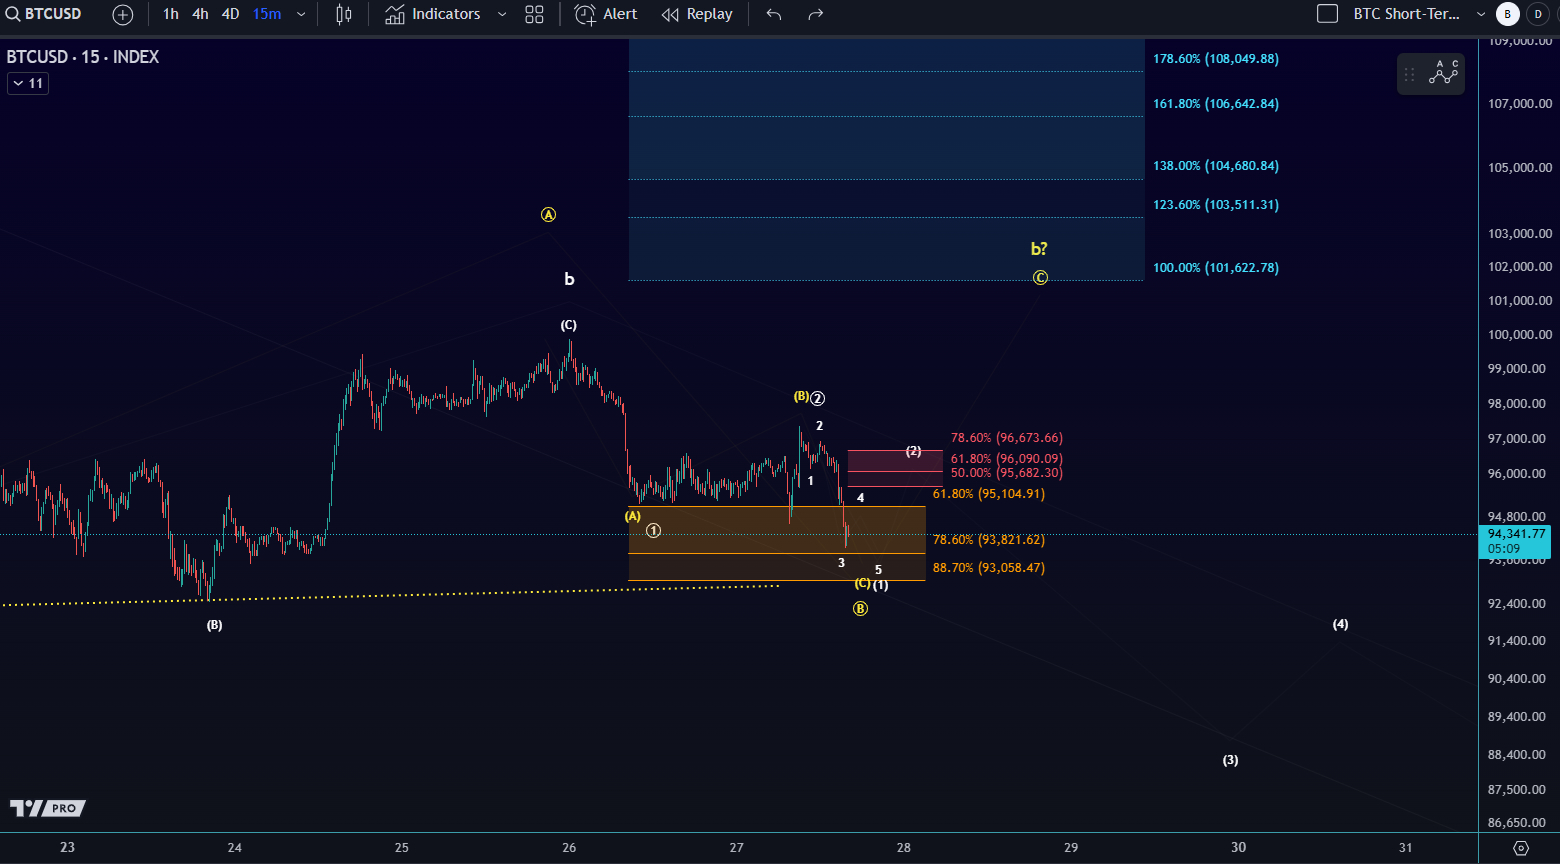The width and height of the screenshot is (1560, 864).
Task: Expand the favorite indicators dropdown chevron
Action: 502,14
